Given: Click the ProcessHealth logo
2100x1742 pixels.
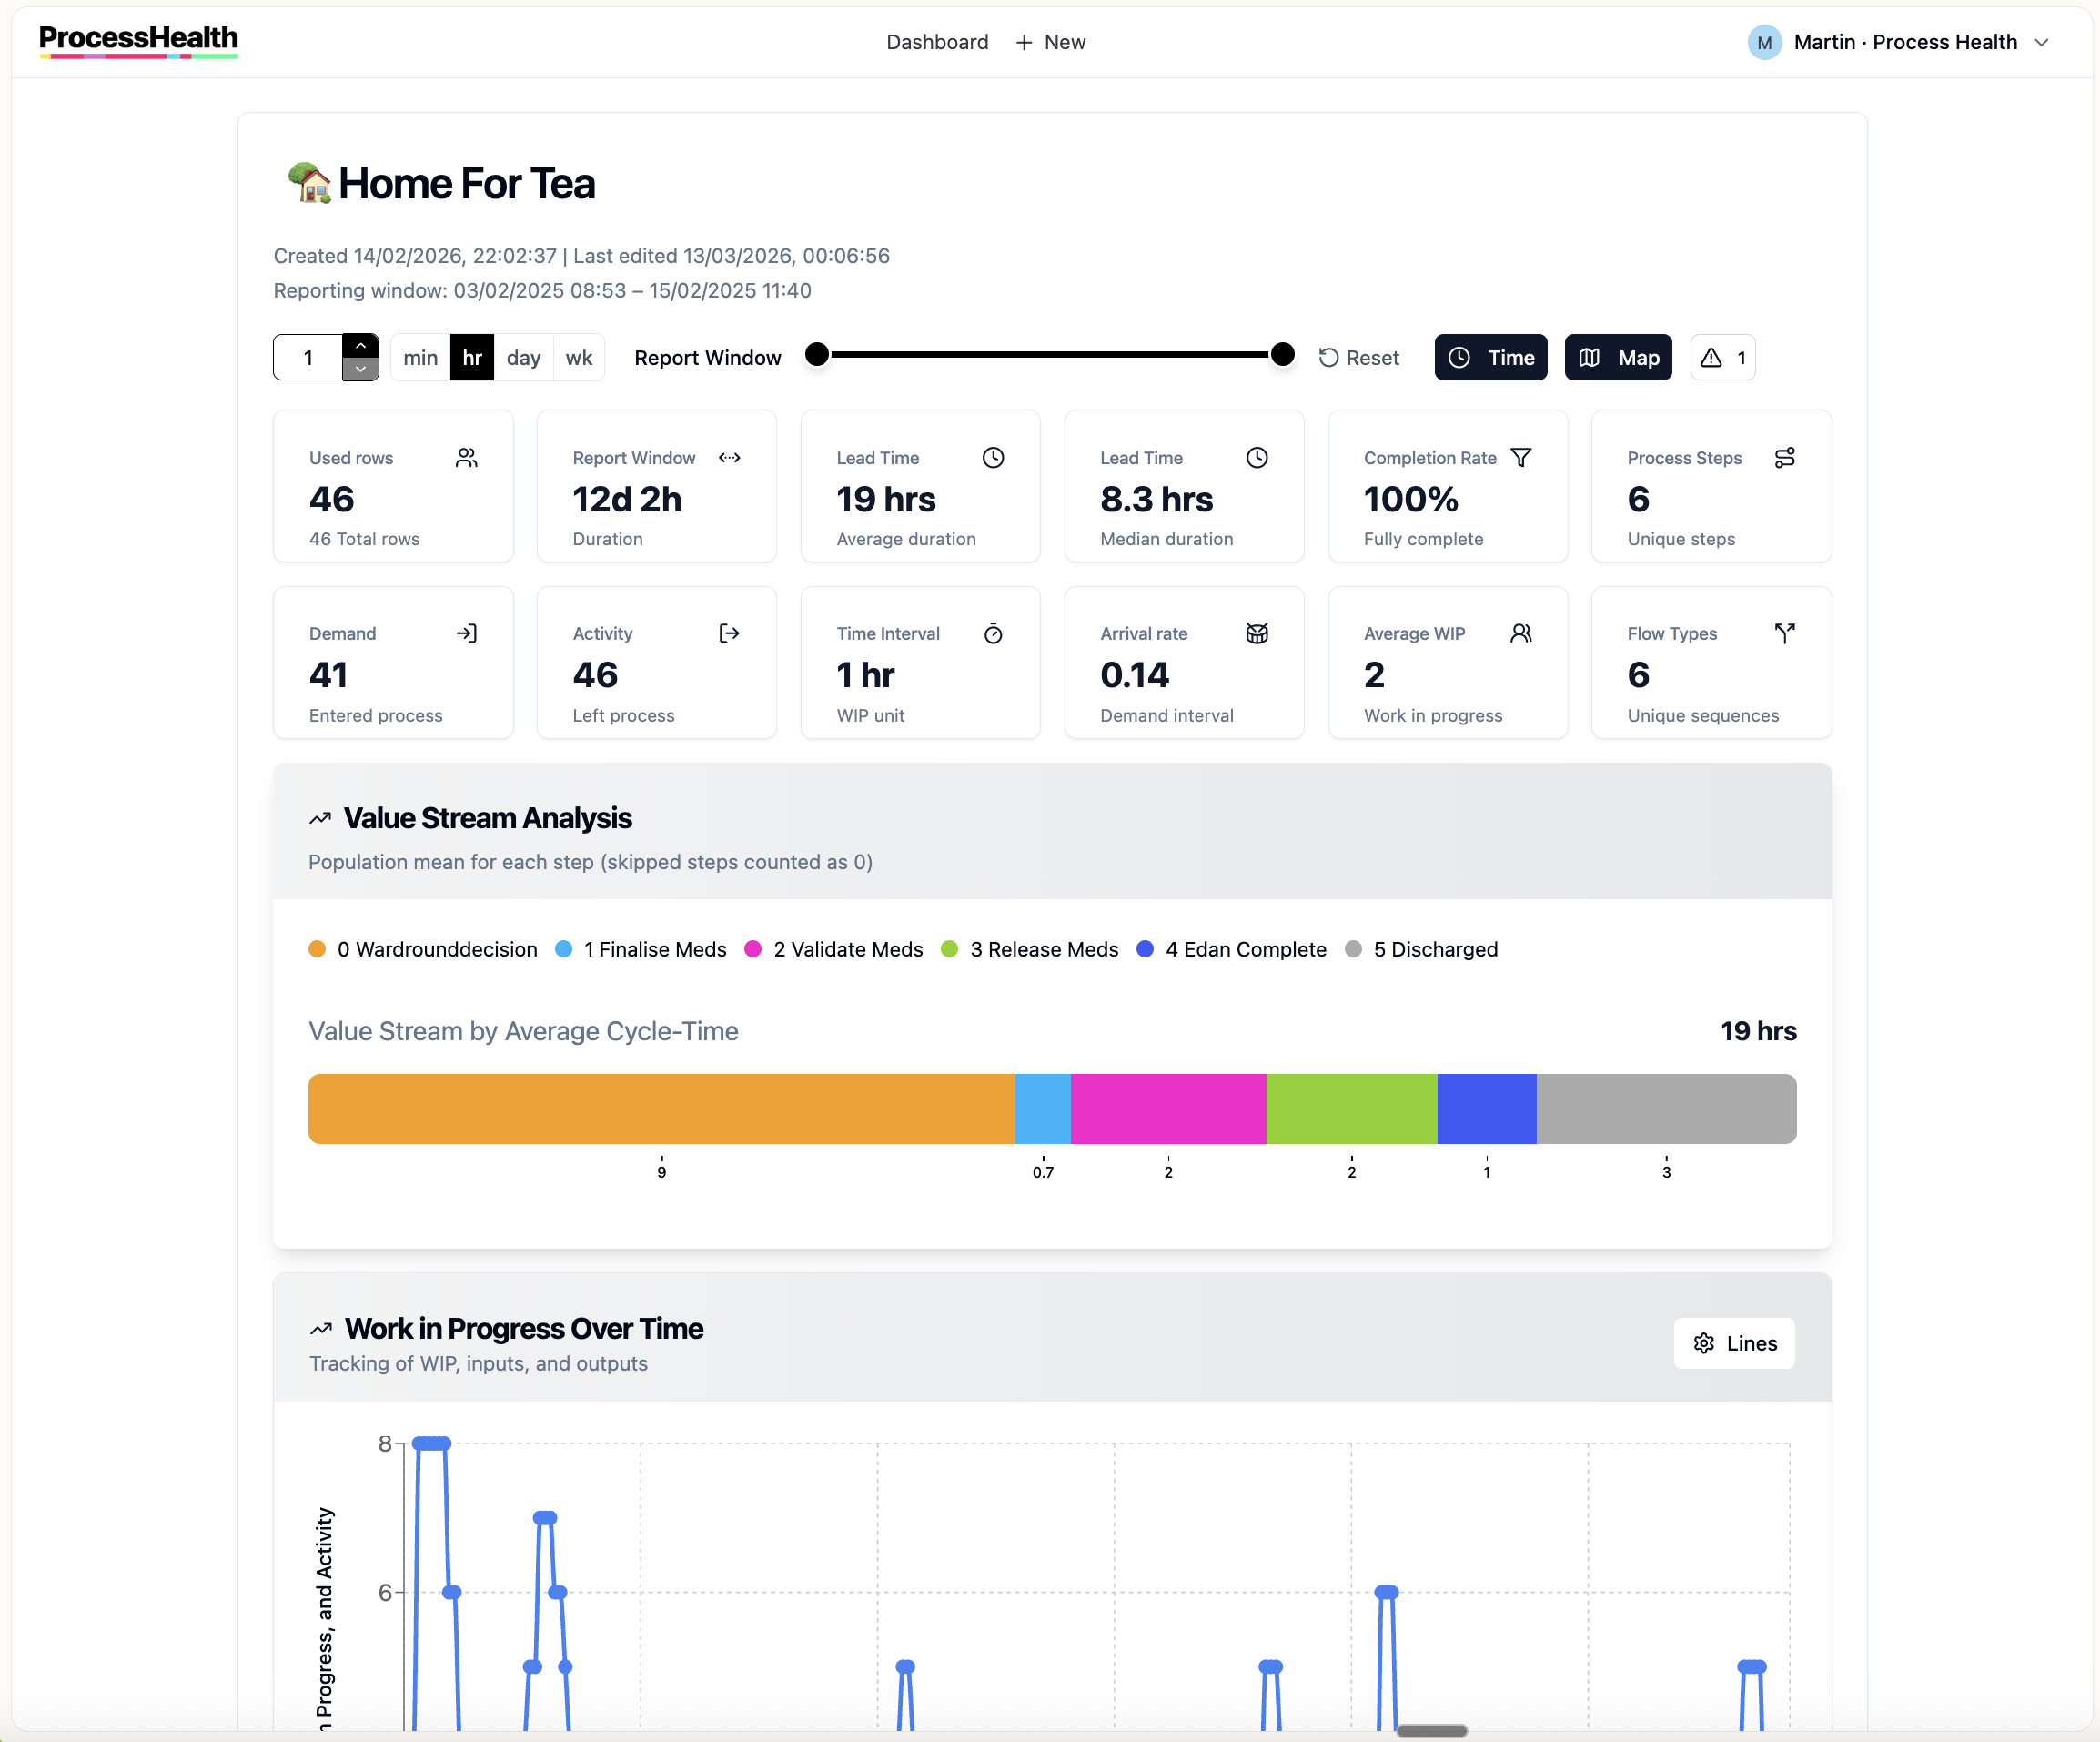Looking at the screenshot, I should pyautogui.click(x=138, y=40).
